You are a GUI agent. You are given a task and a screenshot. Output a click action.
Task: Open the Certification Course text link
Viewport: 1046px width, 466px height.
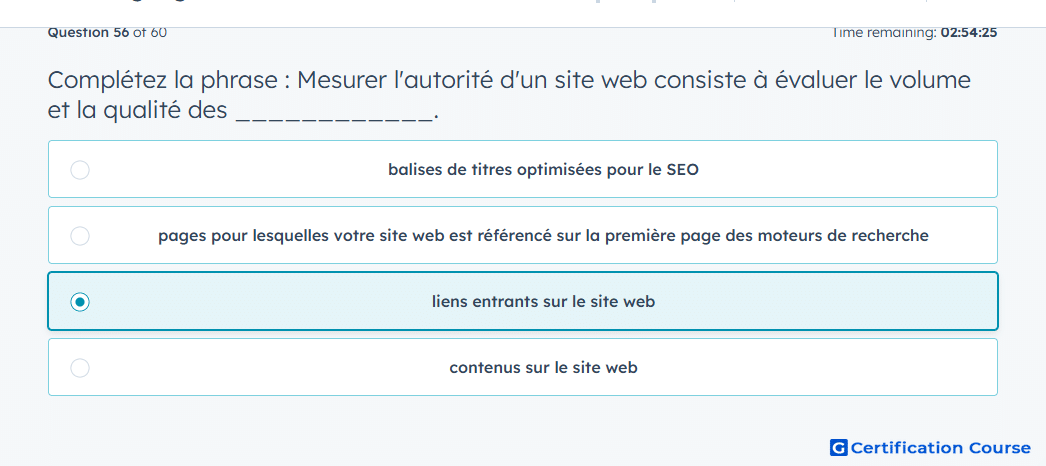pyautogui.click(x=941, y=447)
